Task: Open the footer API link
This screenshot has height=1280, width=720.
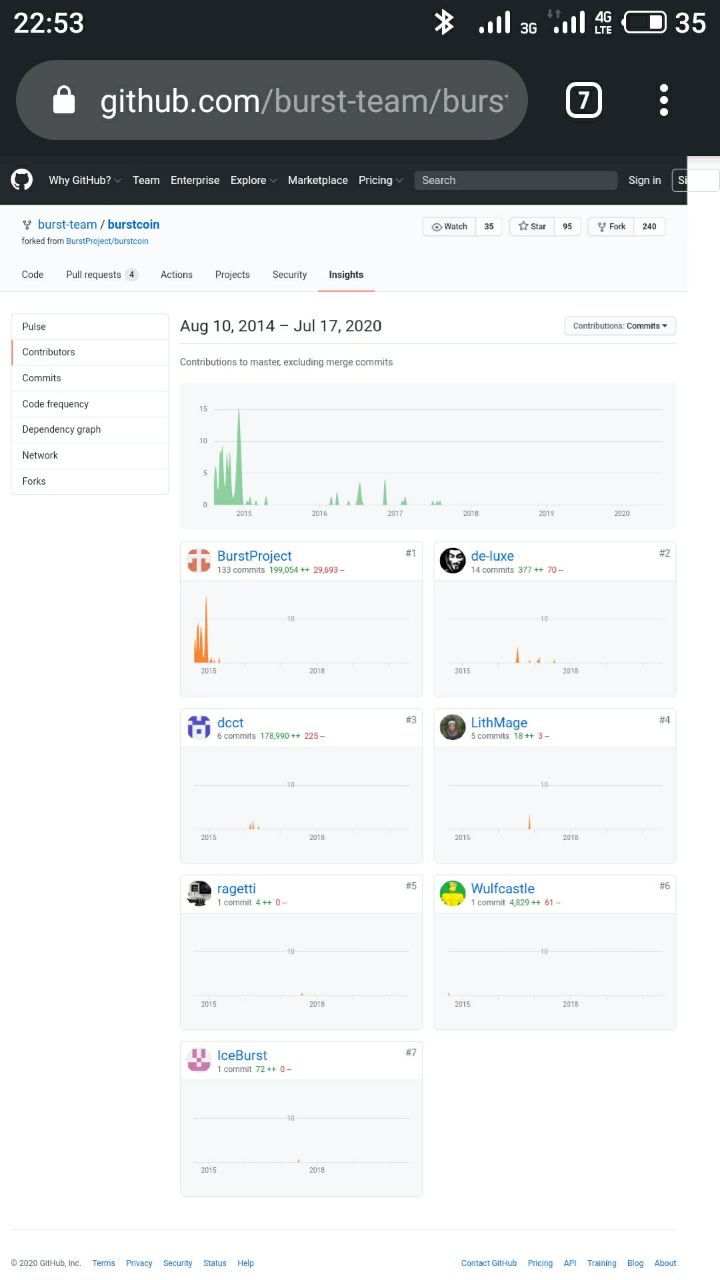Action: (x=570, y=1263)
